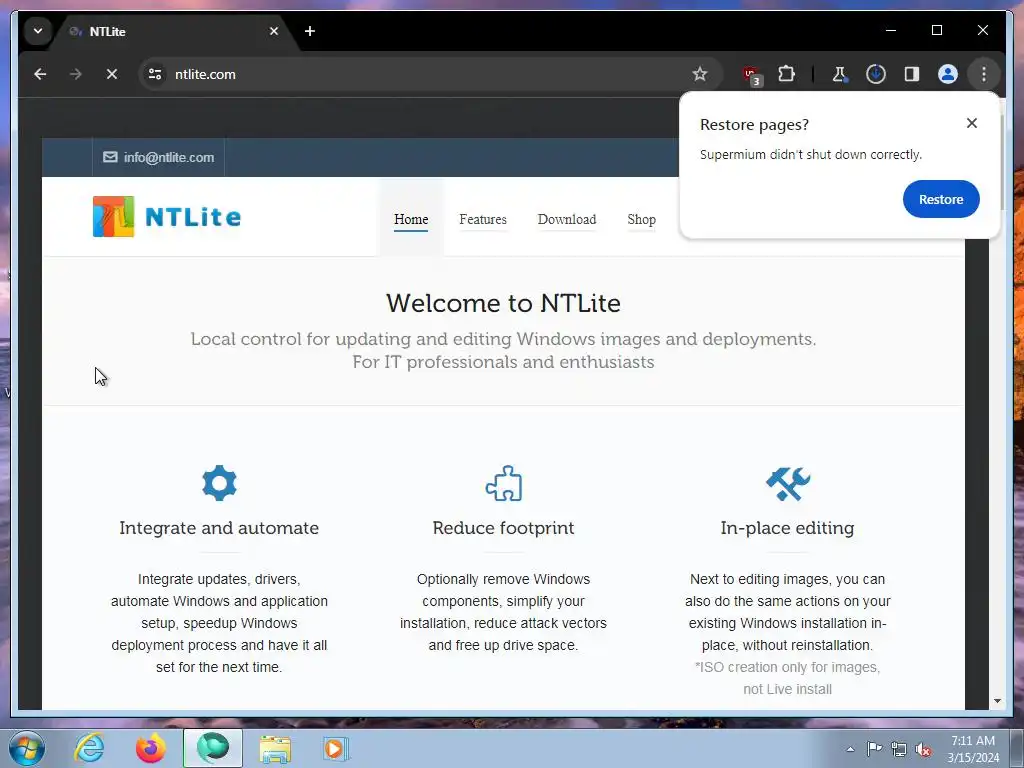1024x768 pixels.
Task: Expand the tab search dropdown
Action: click(38, 31)
